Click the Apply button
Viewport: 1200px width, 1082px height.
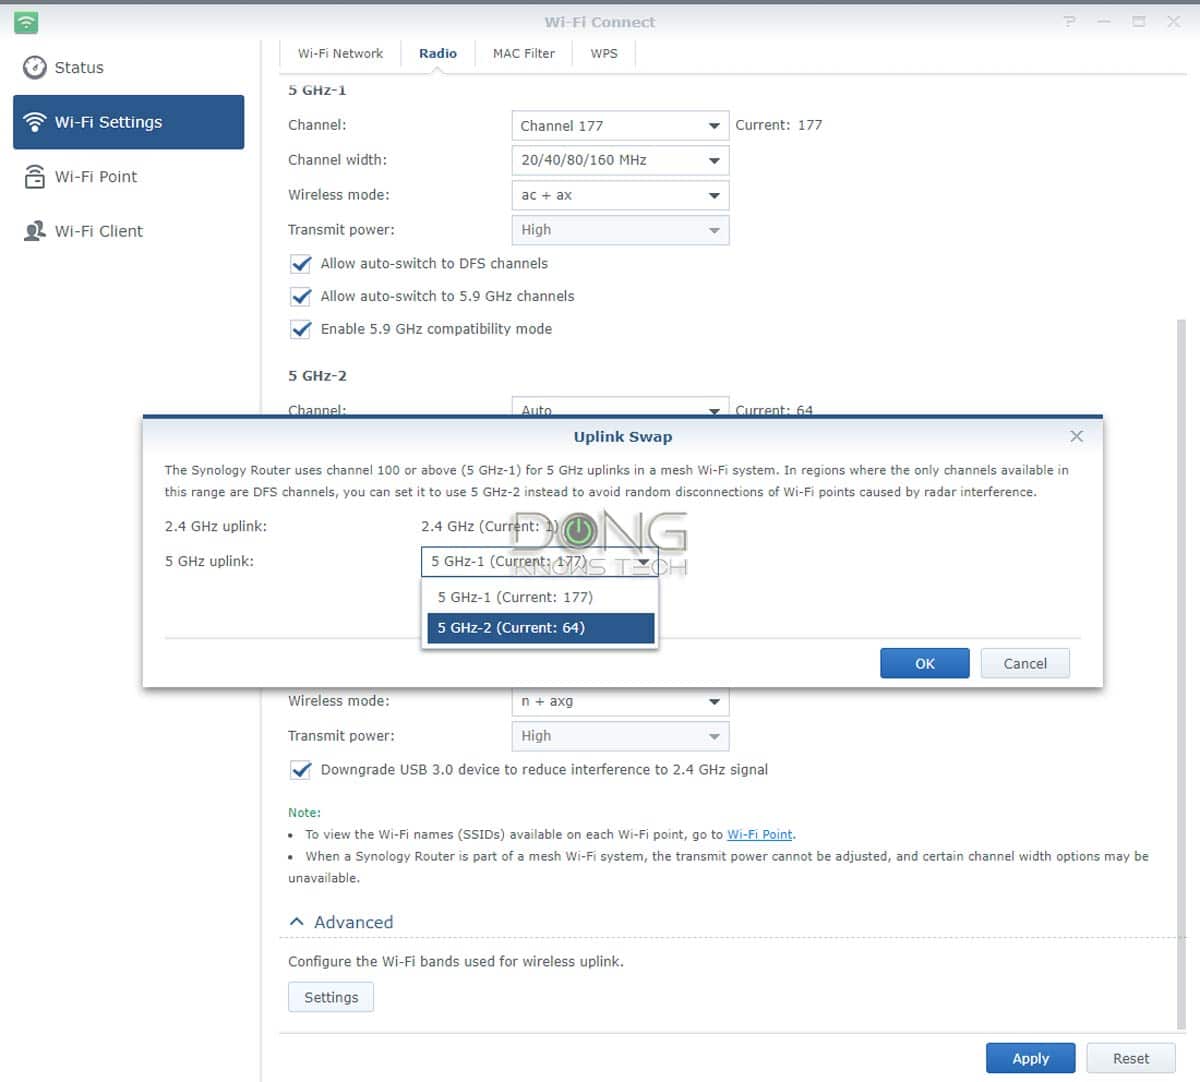1030,1058
